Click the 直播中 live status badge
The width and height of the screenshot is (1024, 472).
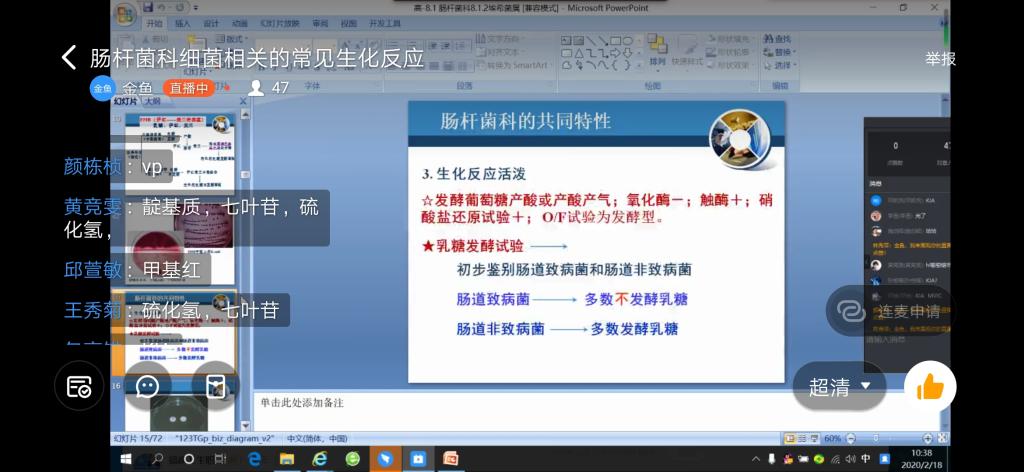(x=189, y=88)
